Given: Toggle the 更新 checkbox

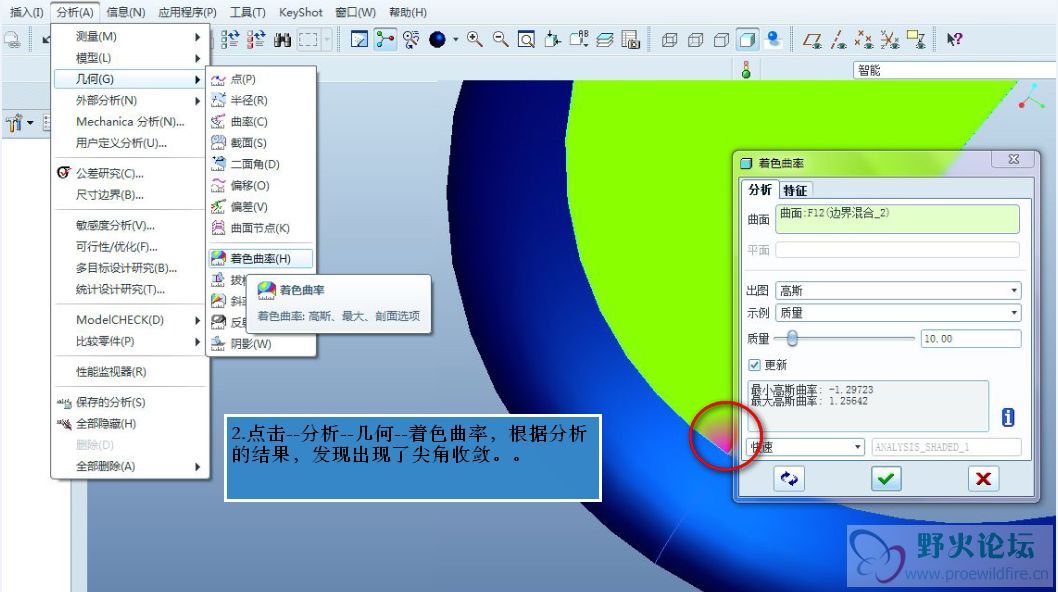Looking at the screenshot, I should coord(754,365).
